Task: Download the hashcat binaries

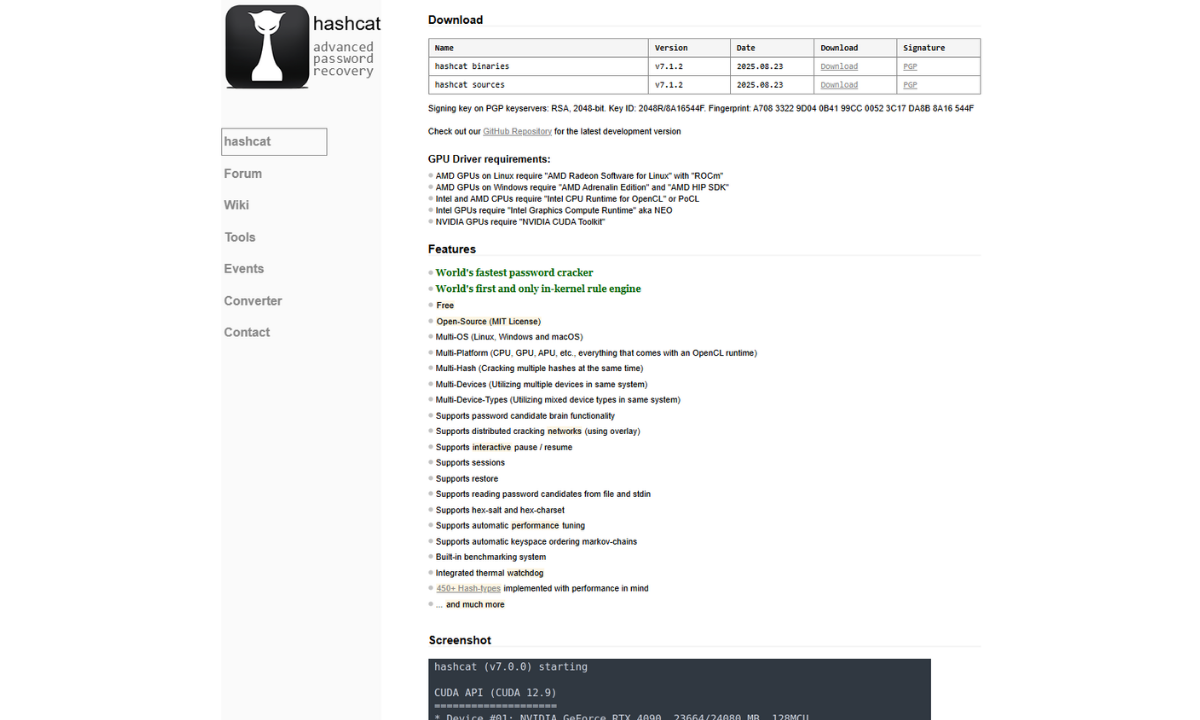Action: (x=839, y=66)
